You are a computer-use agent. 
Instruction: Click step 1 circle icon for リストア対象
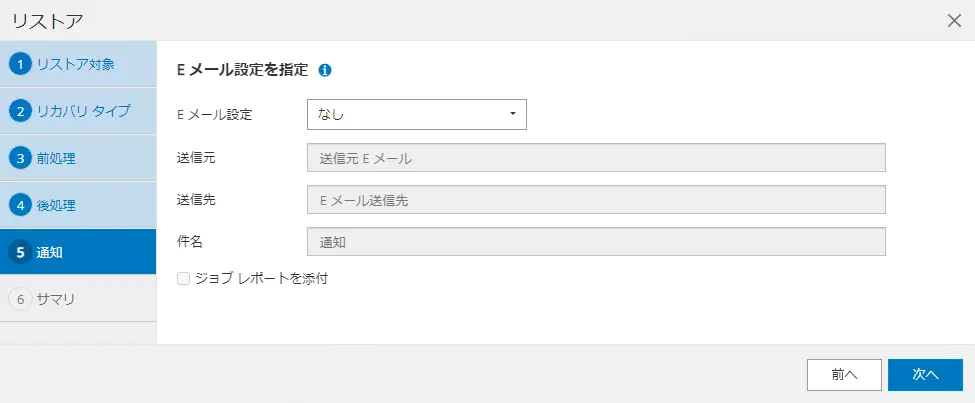click(x=21, y=64)
